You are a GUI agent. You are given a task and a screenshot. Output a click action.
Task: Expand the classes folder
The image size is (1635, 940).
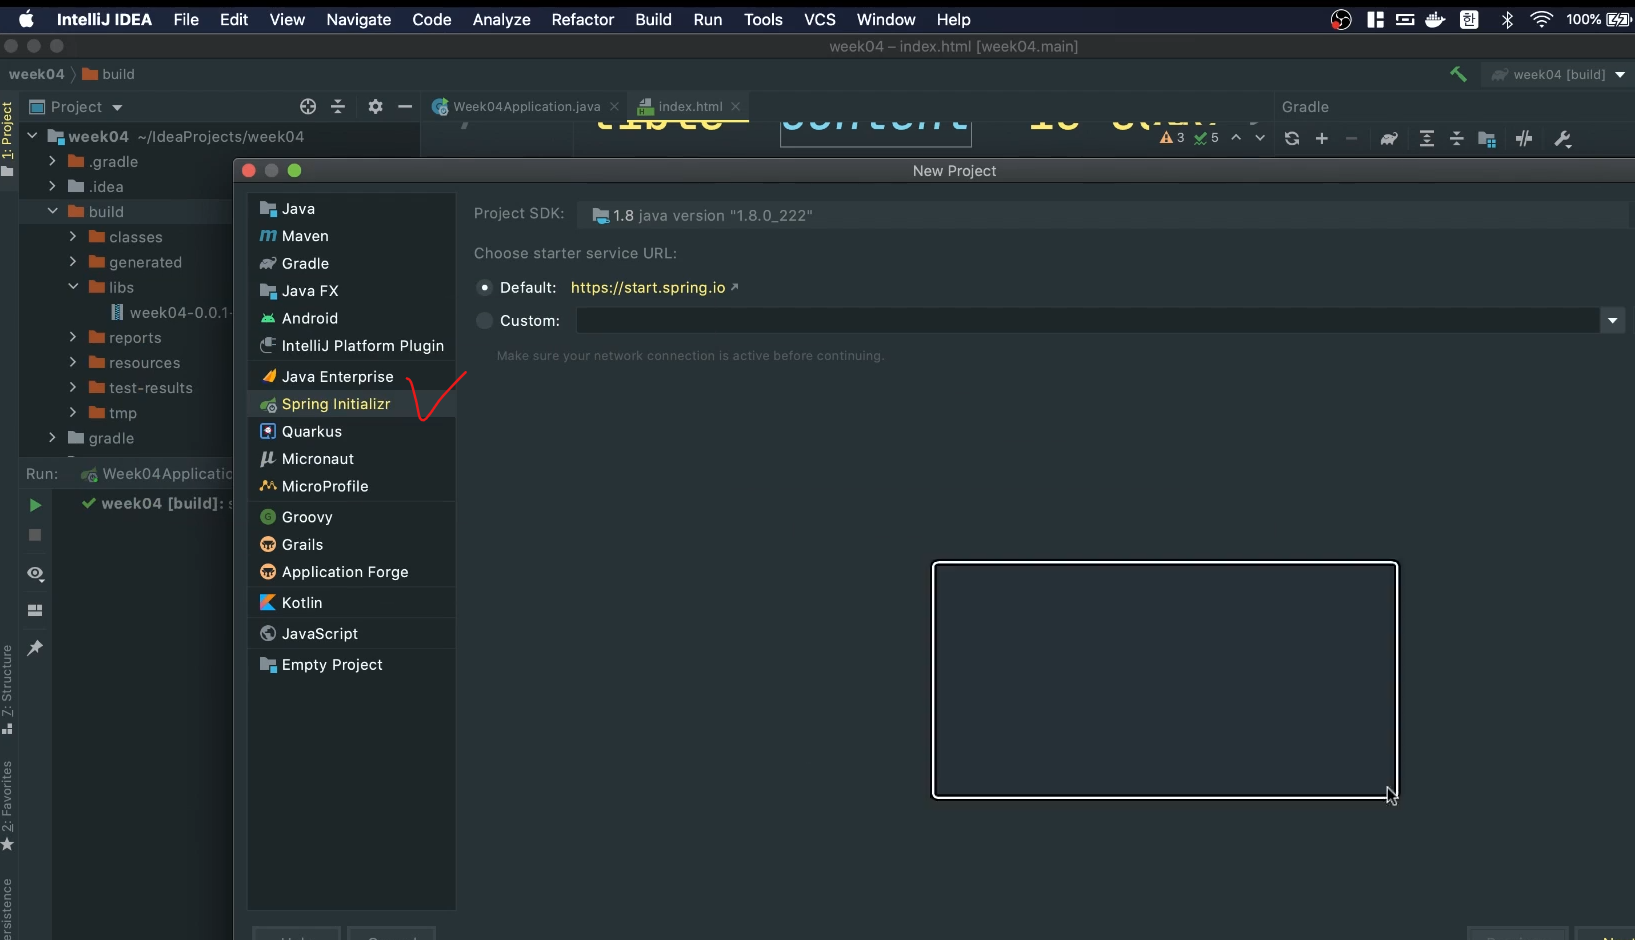[x=73, y=237]
